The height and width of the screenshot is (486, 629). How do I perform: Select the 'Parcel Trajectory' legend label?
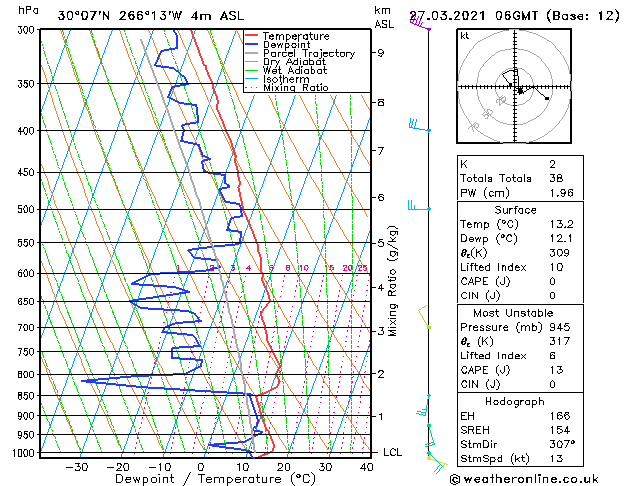coord(309,53)
